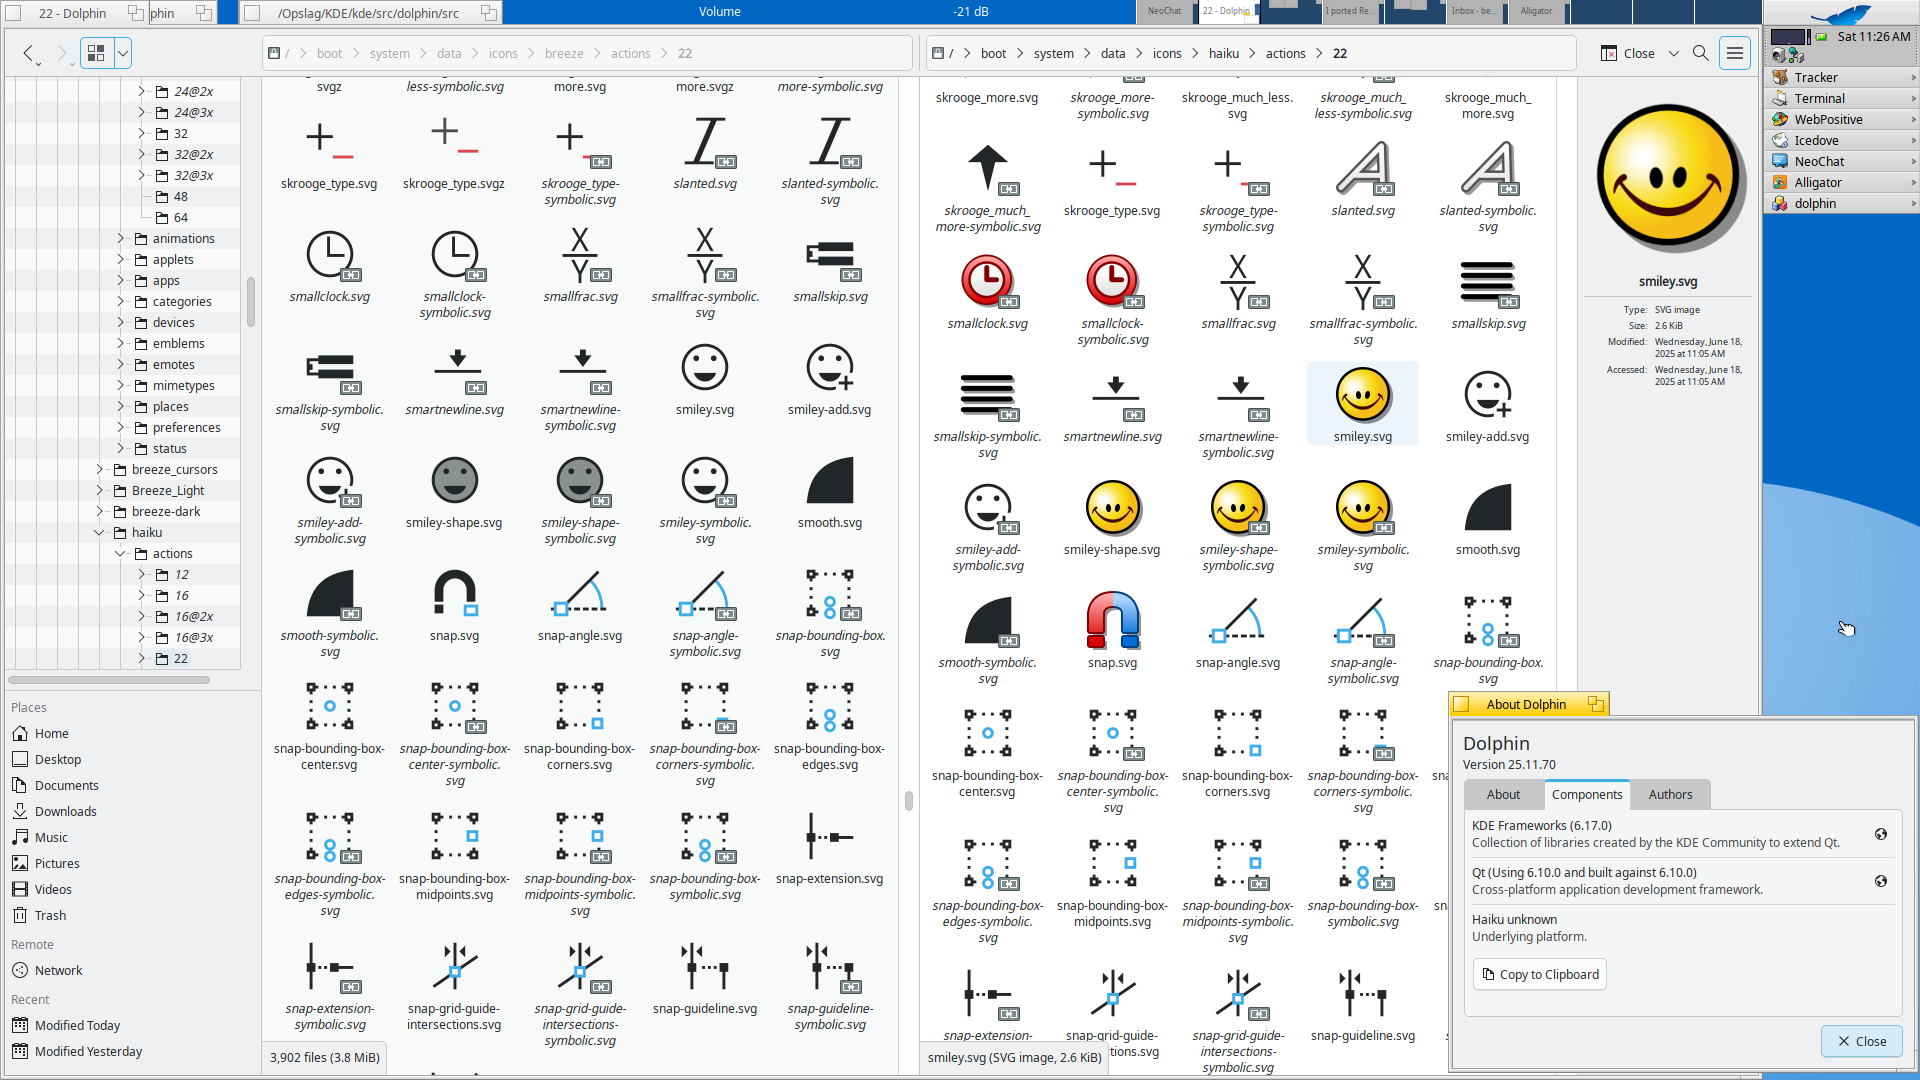1920x1080 pixels.
Task: Go back with the left arrow button
Action: 29,53
